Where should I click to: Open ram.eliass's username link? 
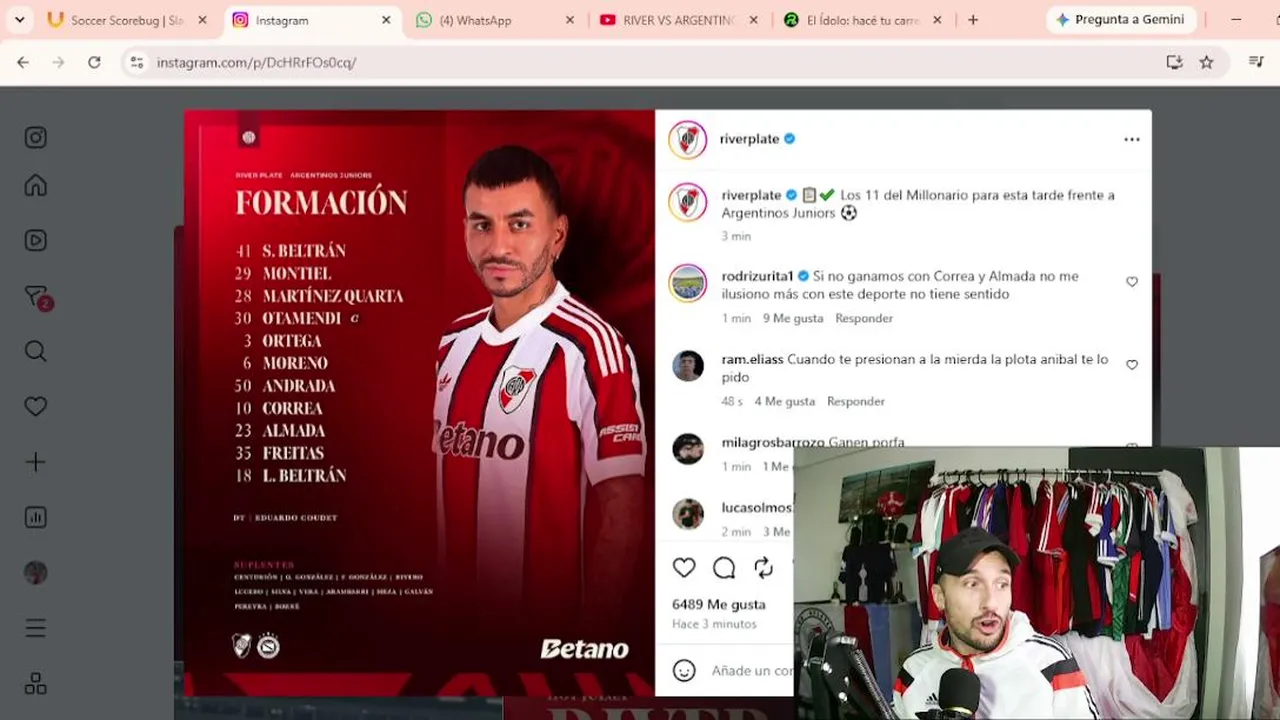(752, 359)
